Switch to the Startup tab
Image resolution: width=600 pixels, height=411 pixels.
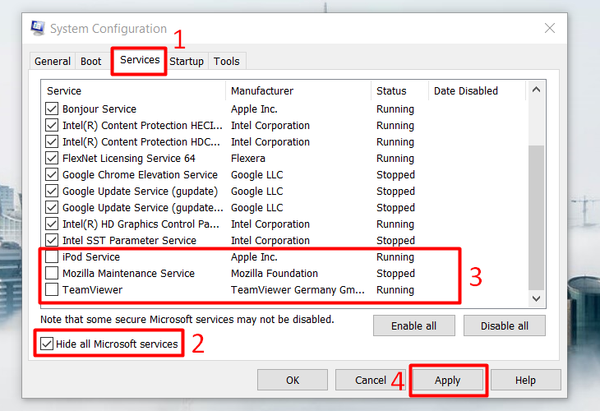(186, 61)
